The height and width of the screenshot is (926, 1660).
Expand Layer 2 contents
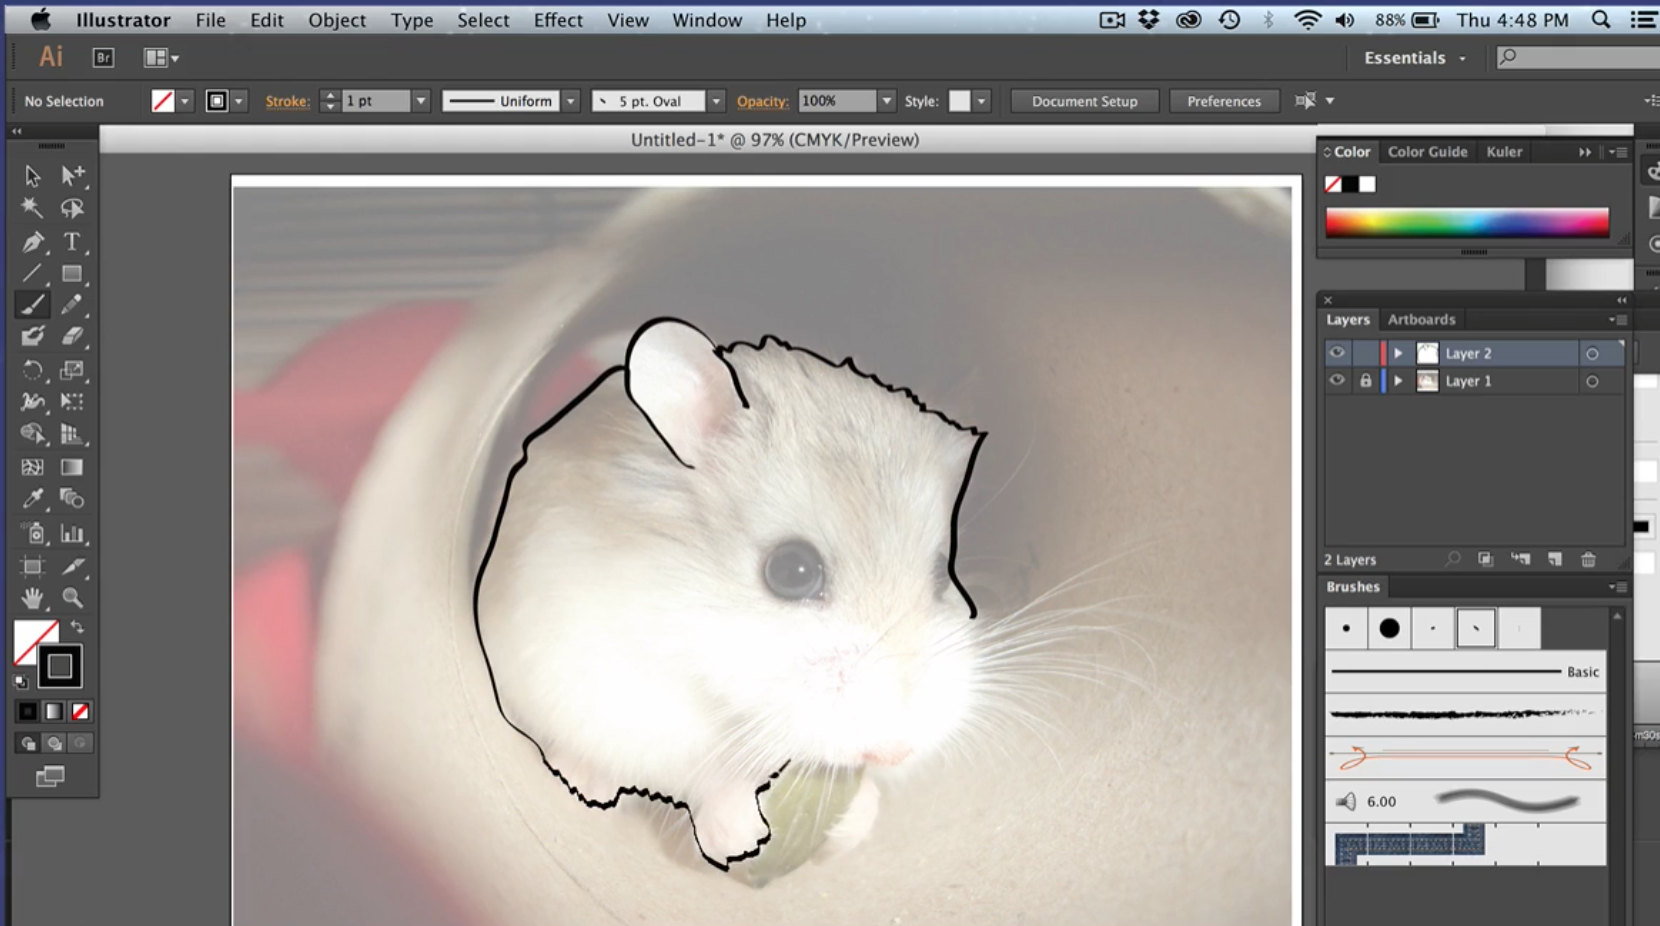[1398, 353]
